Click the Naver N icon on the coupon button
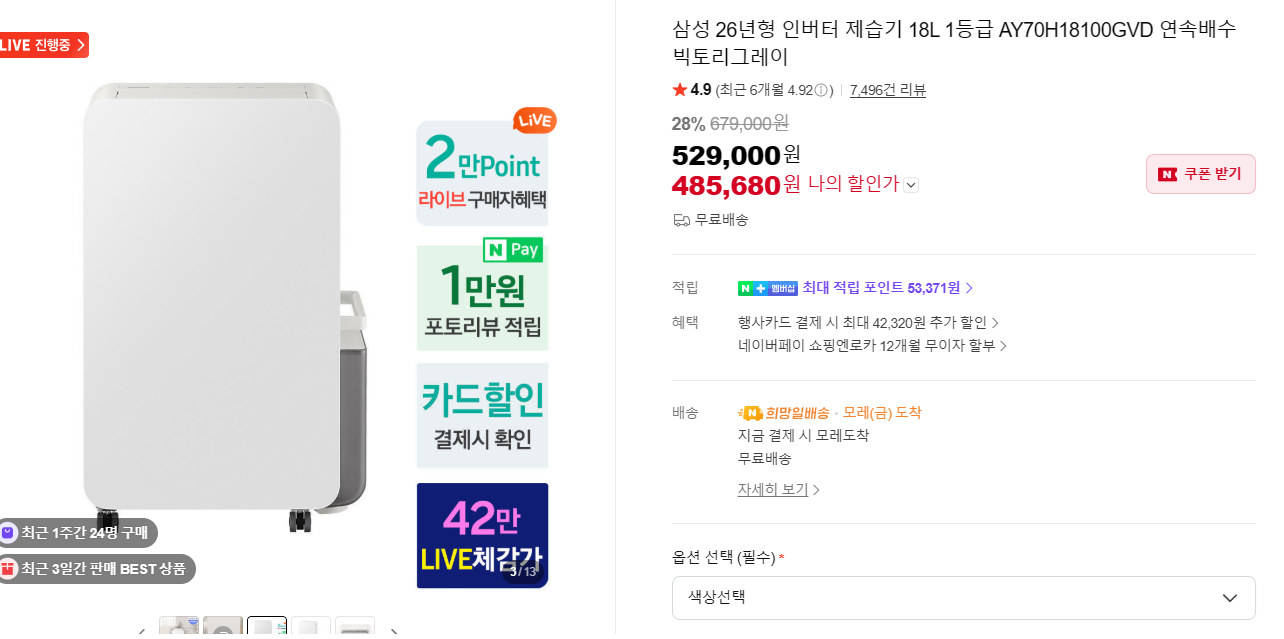The image size is (1284, 639). (x=1167, y=174)
